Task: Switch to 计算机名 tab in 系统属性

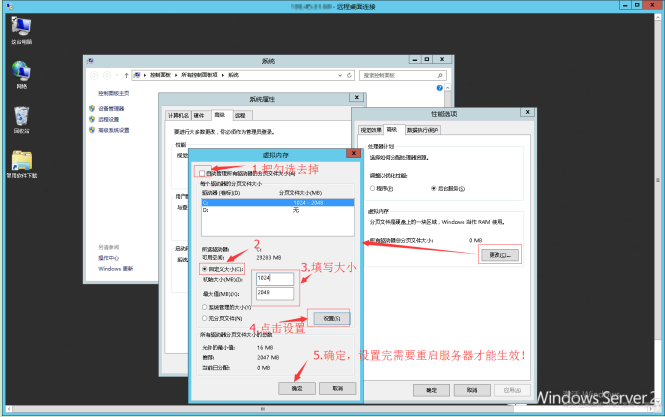Action: tap(178, 116)
